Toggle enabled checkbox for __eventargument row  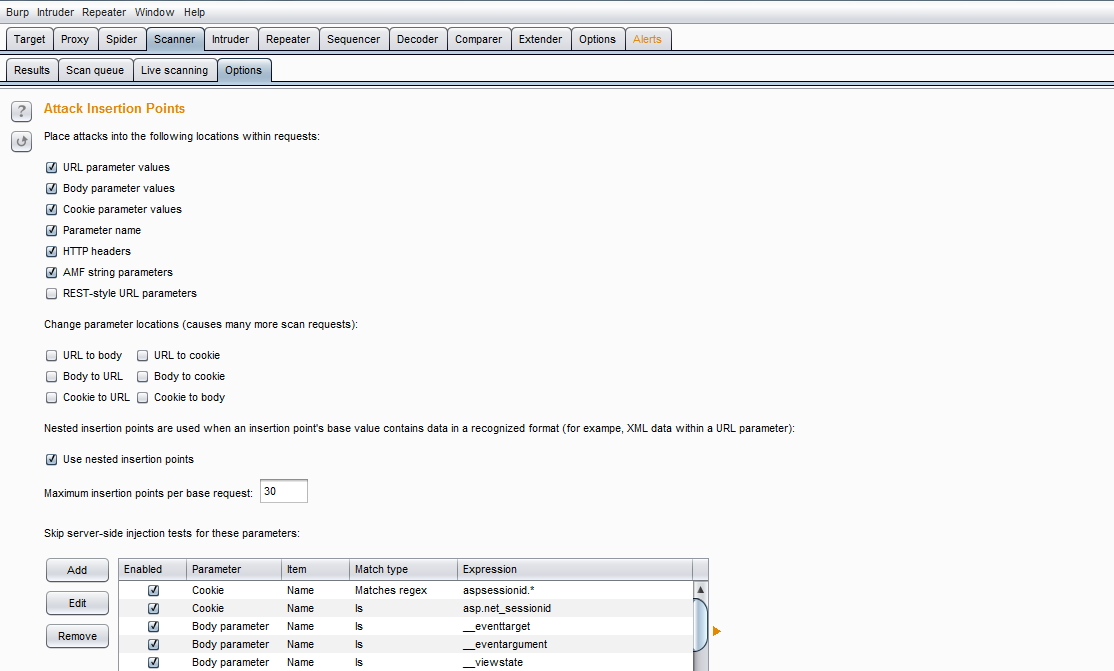153,645
